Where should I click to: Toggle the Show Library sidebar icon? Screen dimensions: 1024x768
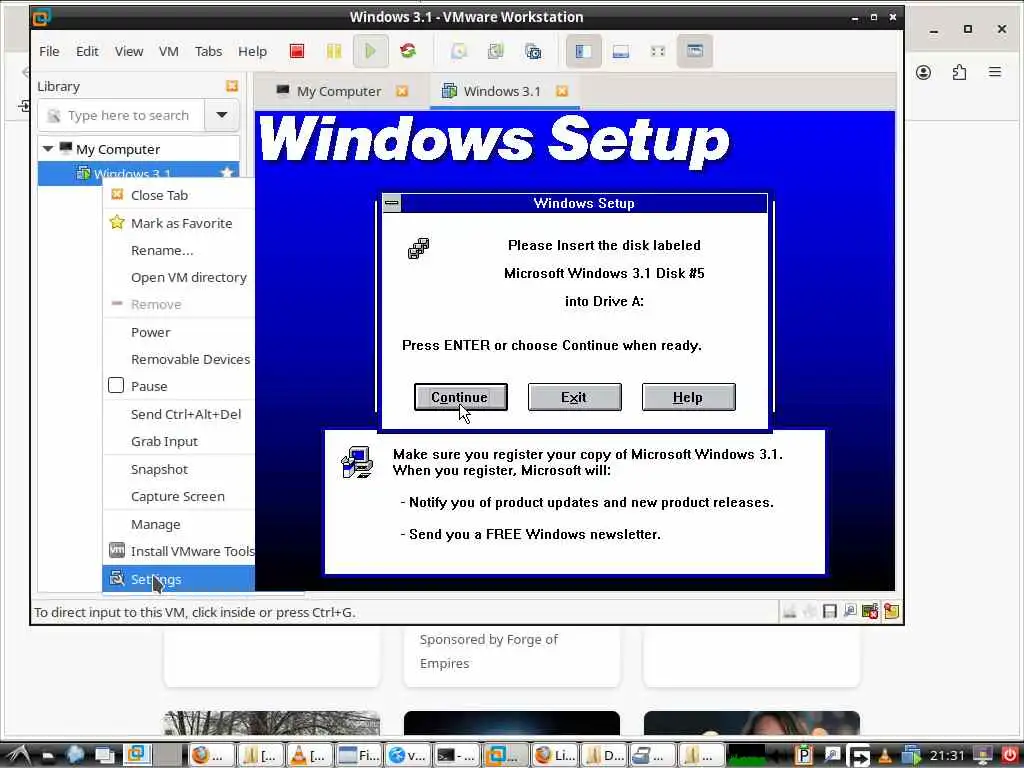pos(583,51)
